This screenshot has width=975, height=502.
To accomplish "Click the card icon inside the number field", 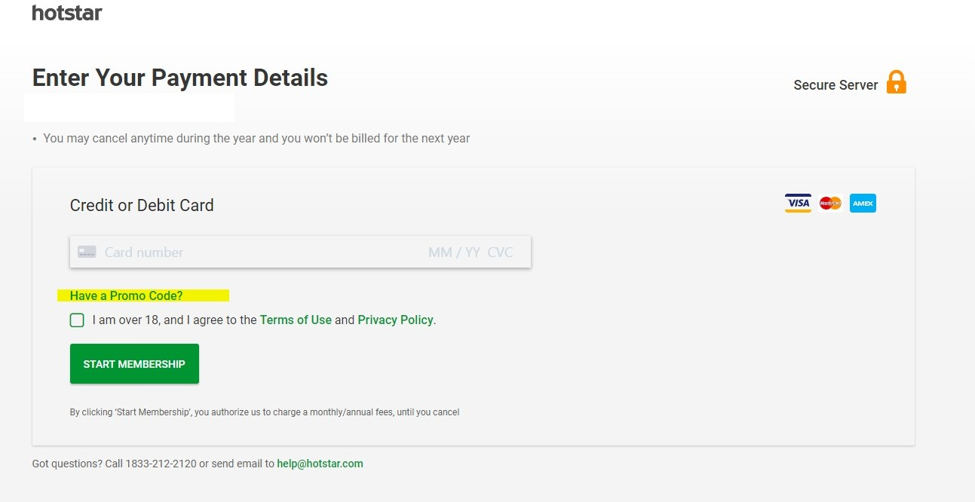I will point(87,252).
